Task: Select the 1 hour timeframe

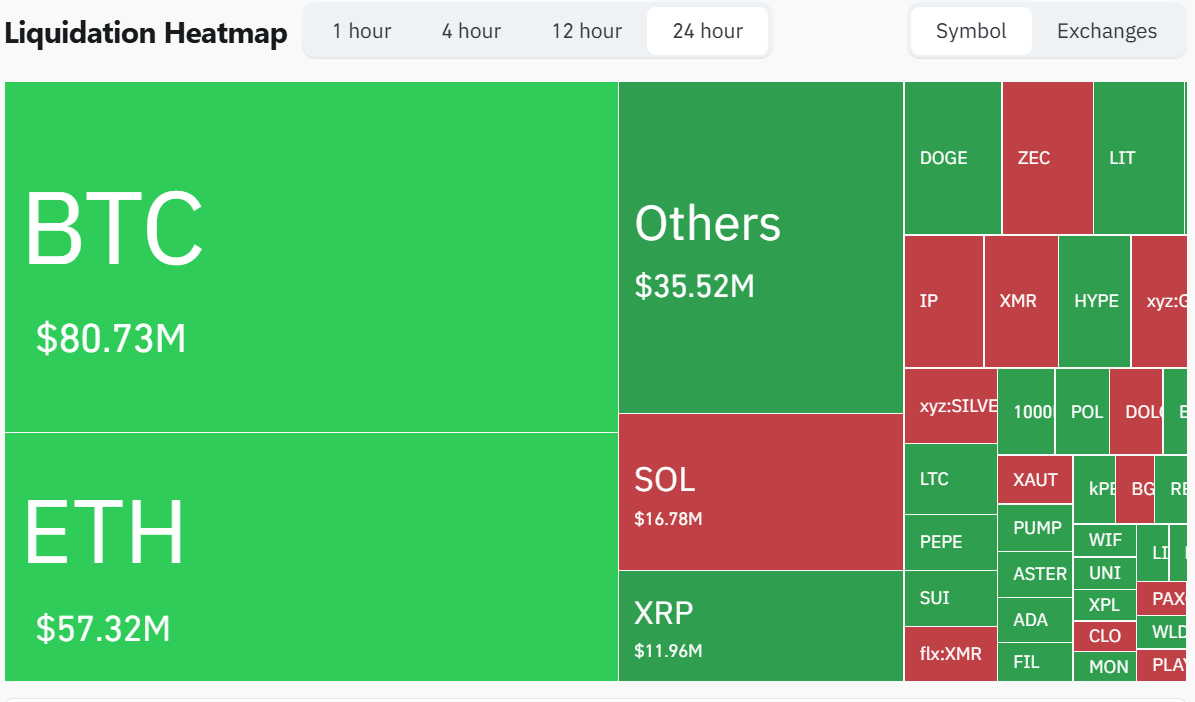Action: [x=362, y=31]
